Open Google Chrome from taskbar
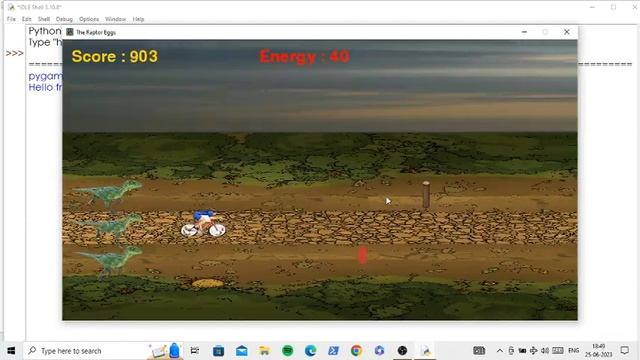Image resolution: width=640 pixels, height=360 pixels. click(x=356, y=351)
